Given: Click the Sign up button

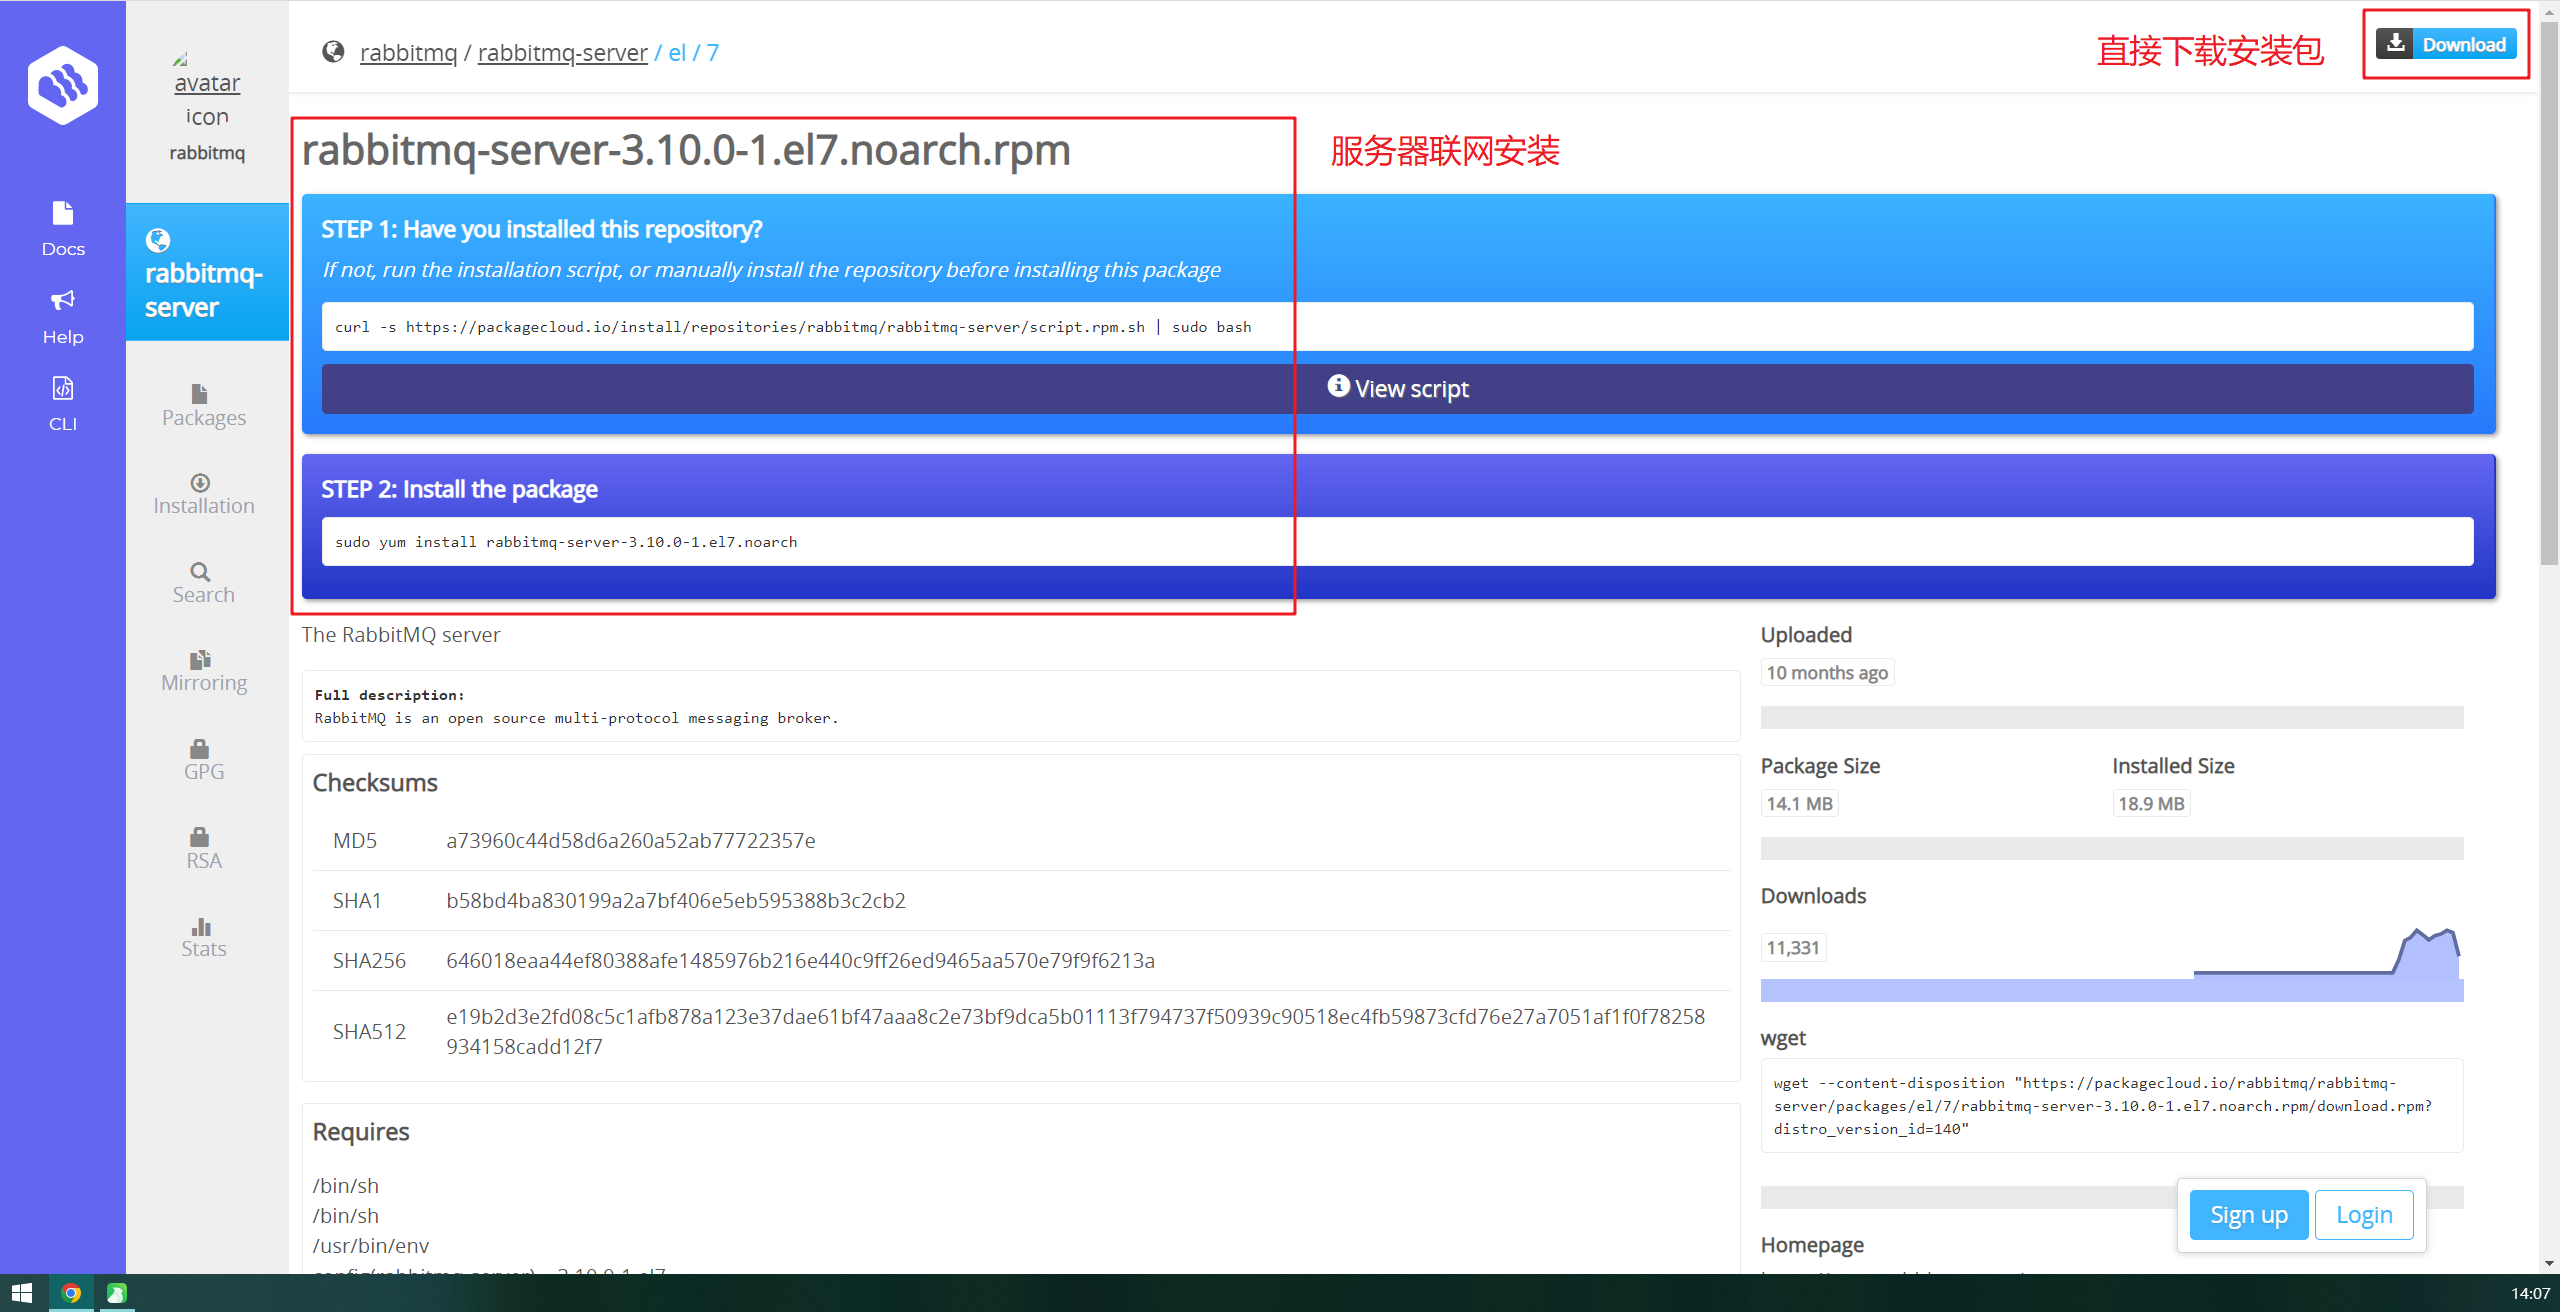Looking at the screenshot, I should pyautogui.click(x=2248, y=1214).
